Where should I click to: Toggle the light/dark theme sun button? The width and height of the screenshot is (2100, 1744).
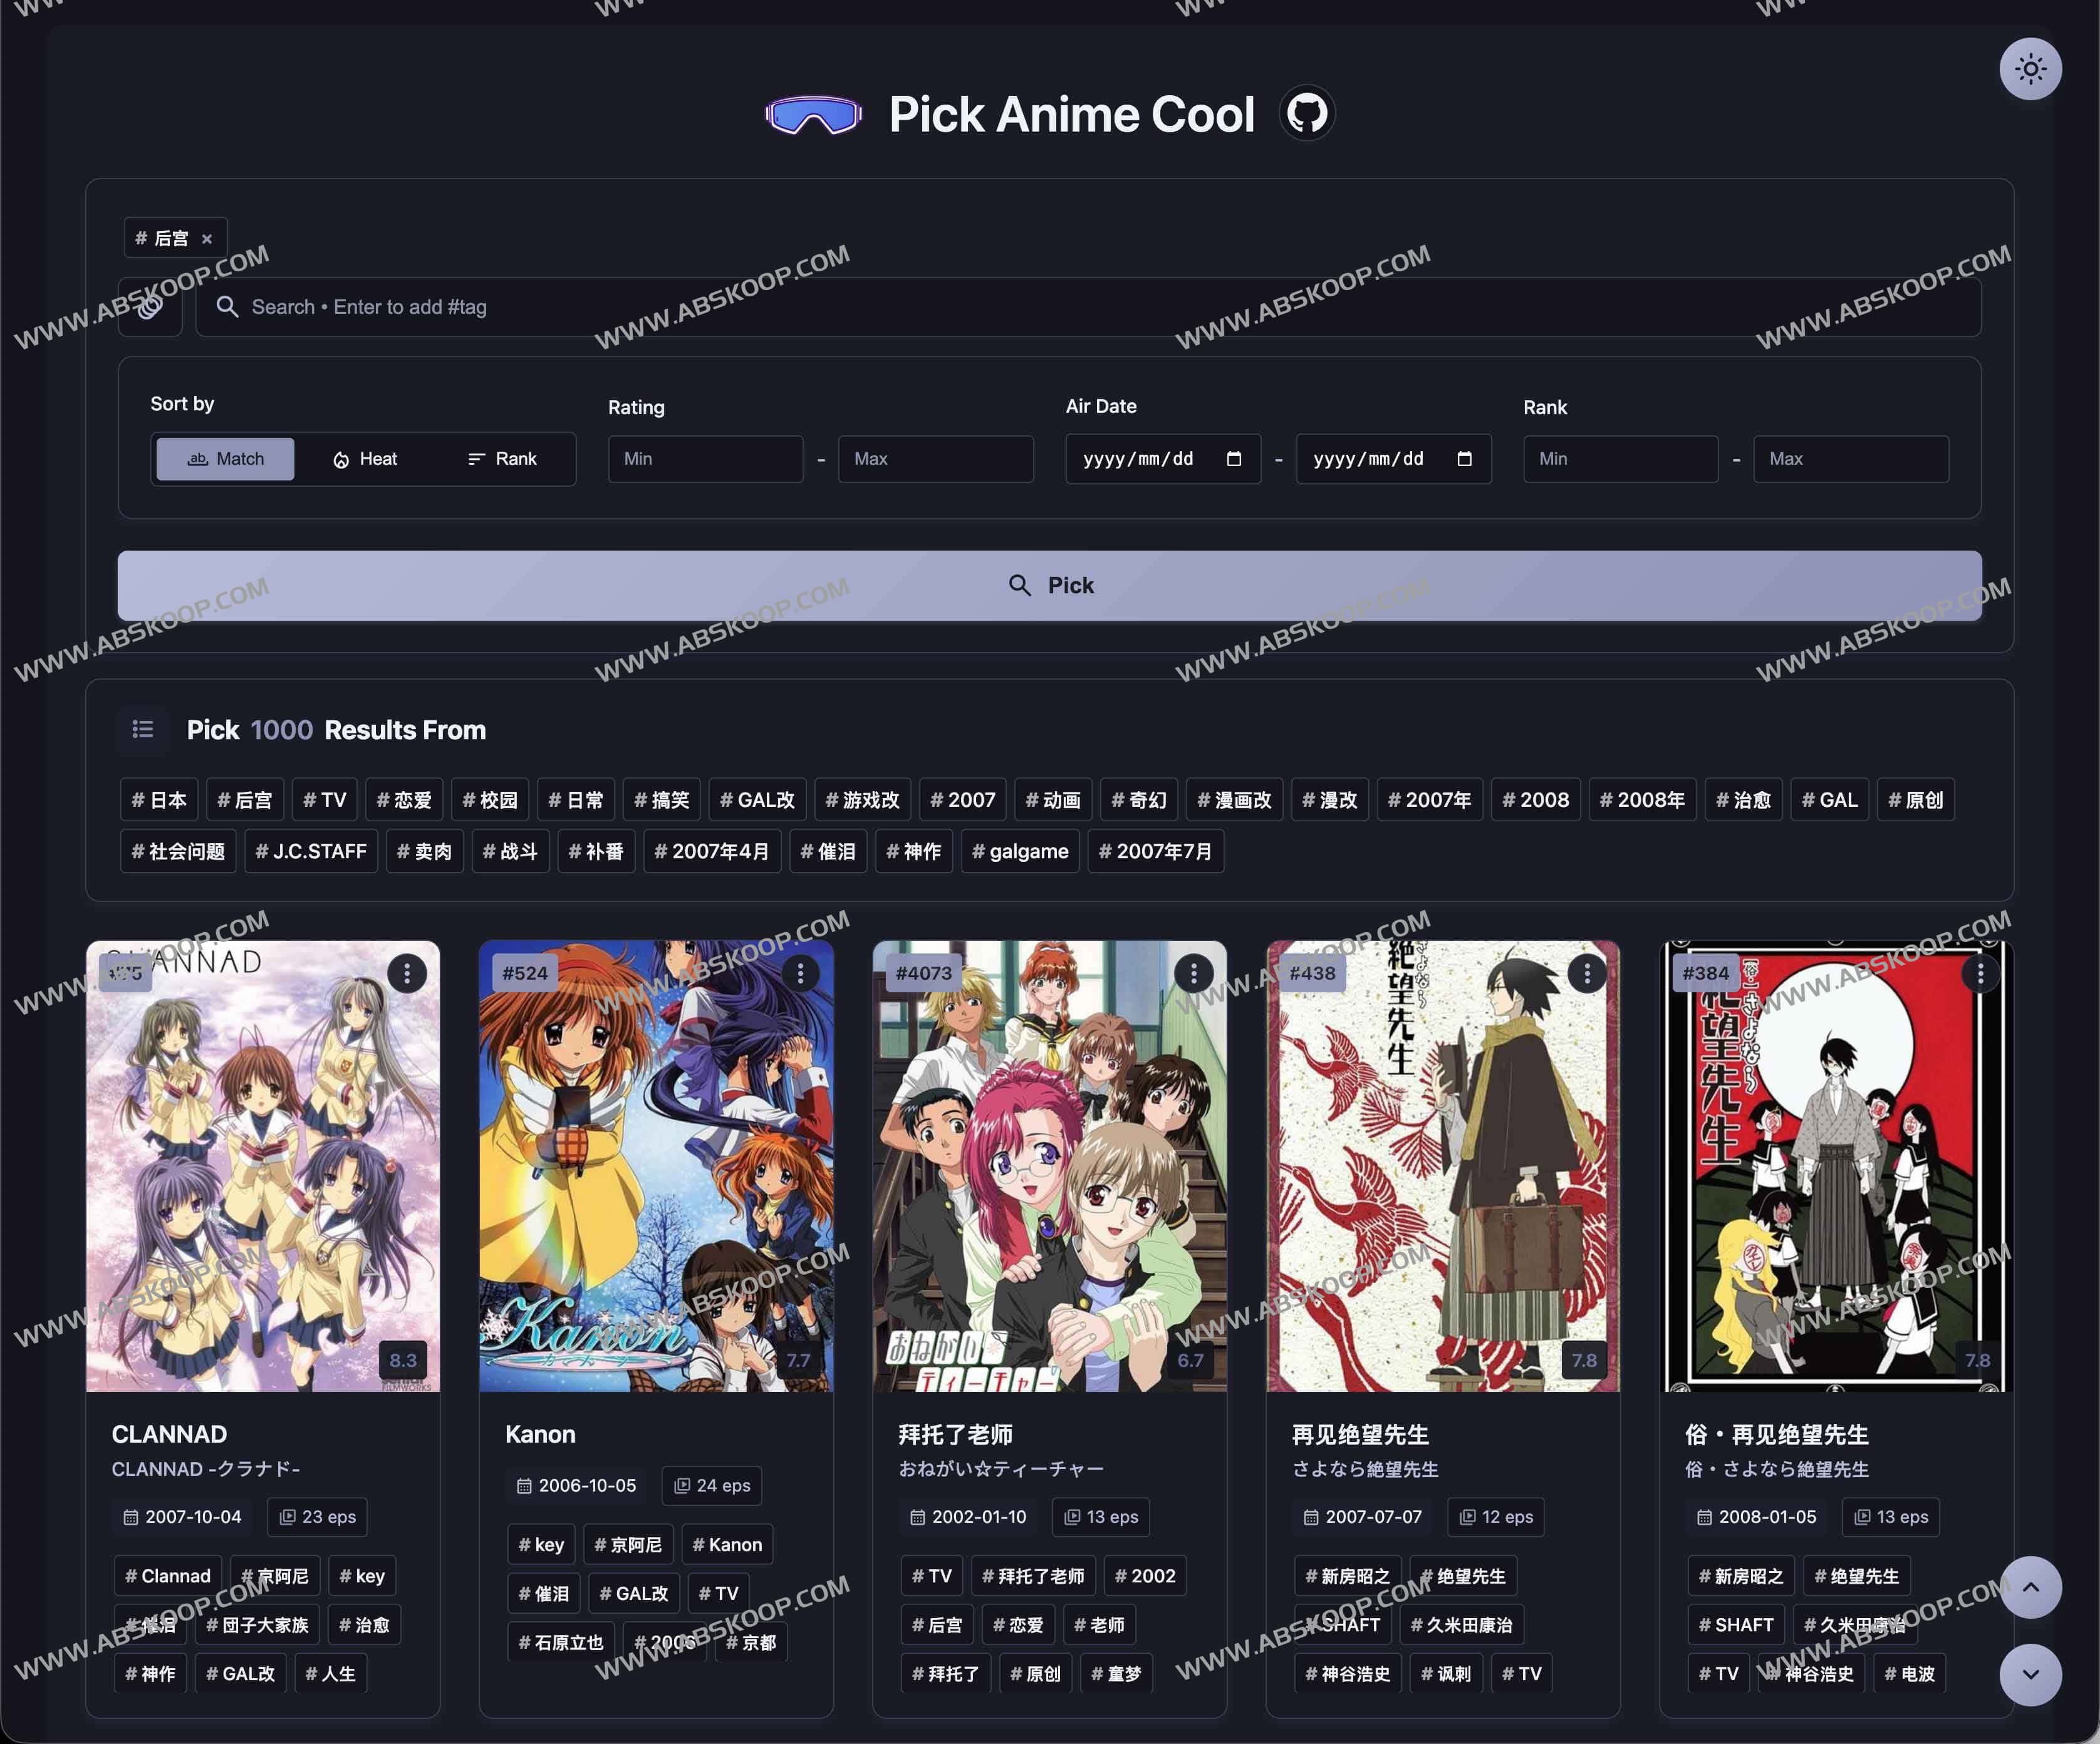(2029, 69)
